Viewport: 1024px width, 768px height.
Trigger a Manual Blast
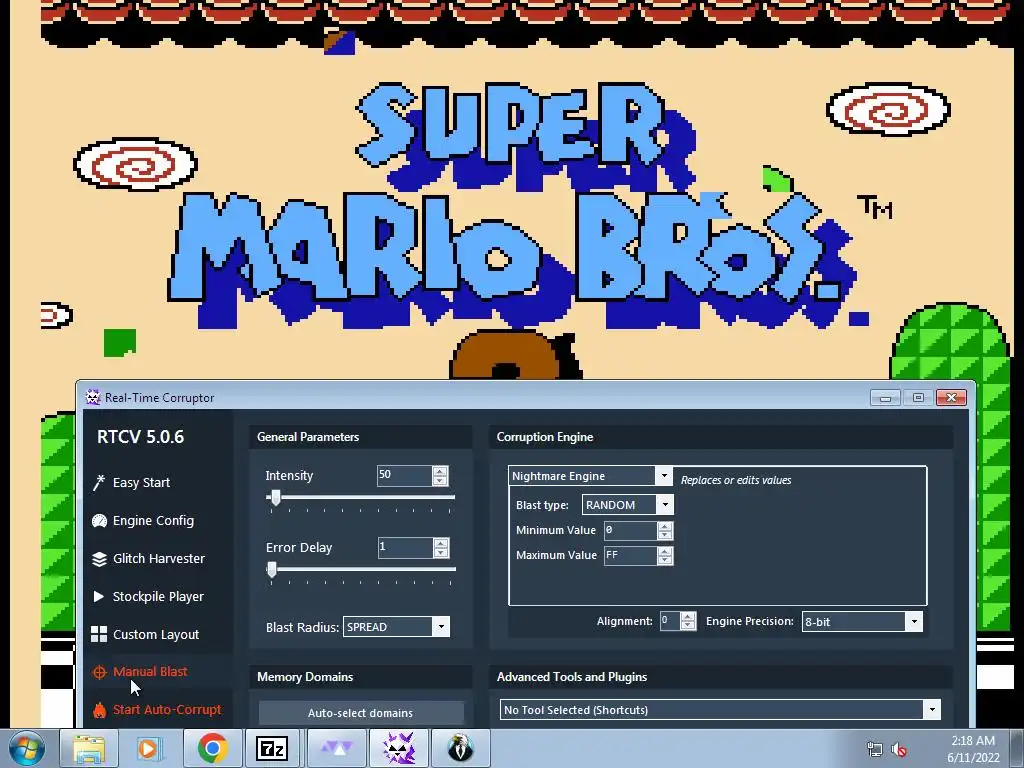tap(150, 671)
